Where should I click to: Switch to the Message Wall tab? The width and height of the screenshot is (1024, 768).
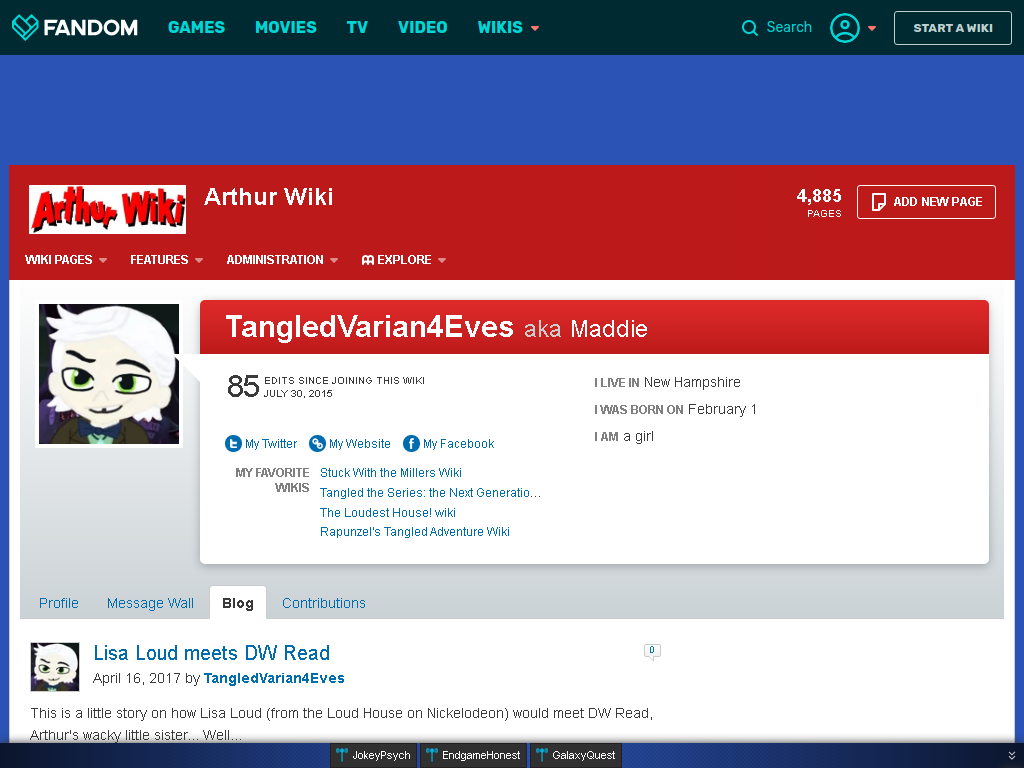(150, 603)
